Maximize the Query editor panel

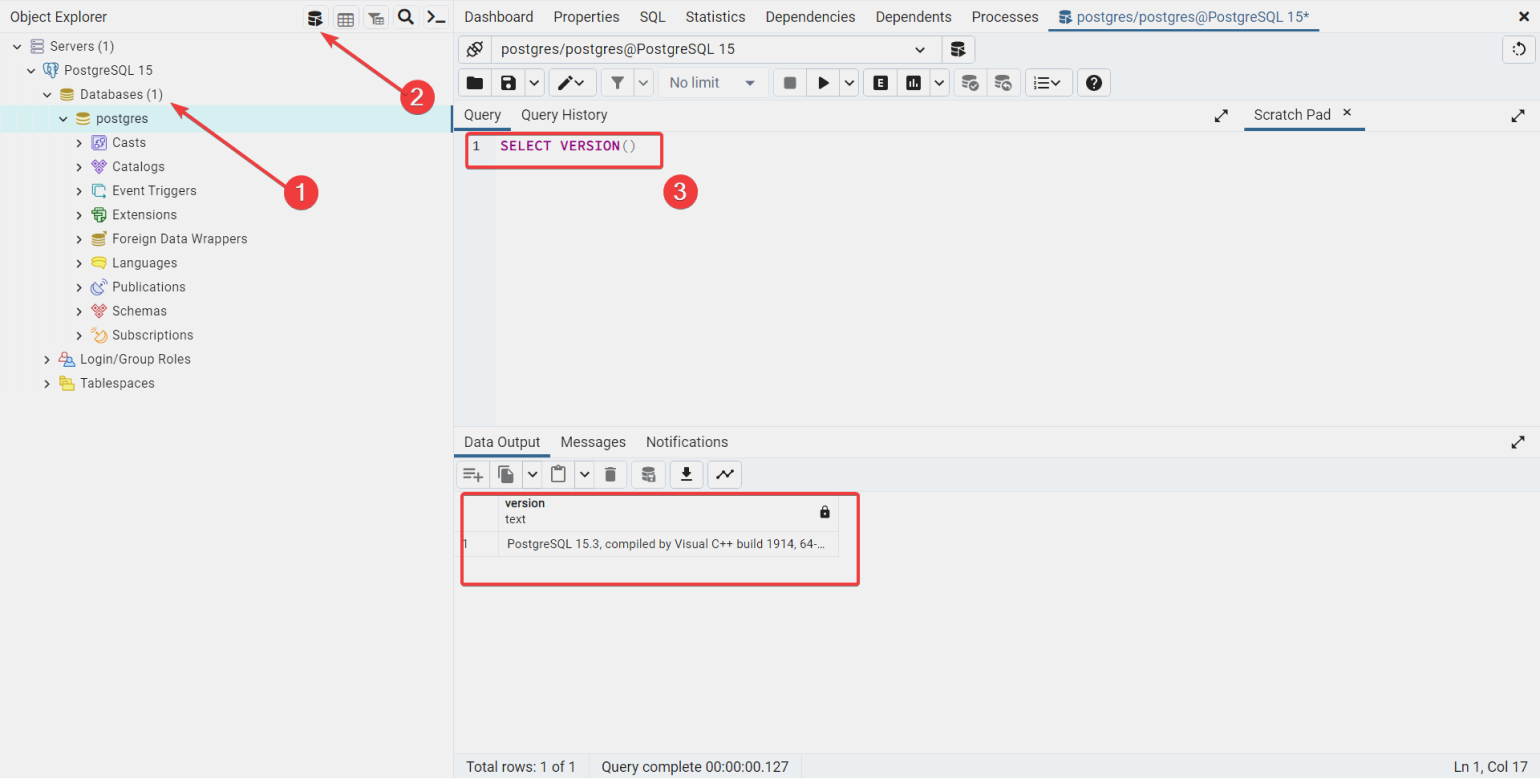click(x=1221, y=116)
